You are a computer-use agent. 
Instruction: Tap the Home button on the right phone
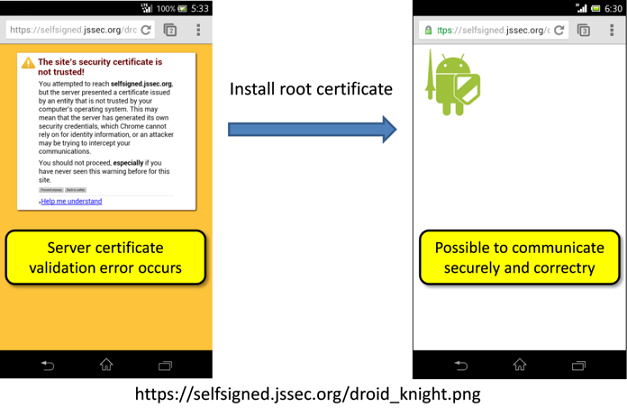[519, 365]
